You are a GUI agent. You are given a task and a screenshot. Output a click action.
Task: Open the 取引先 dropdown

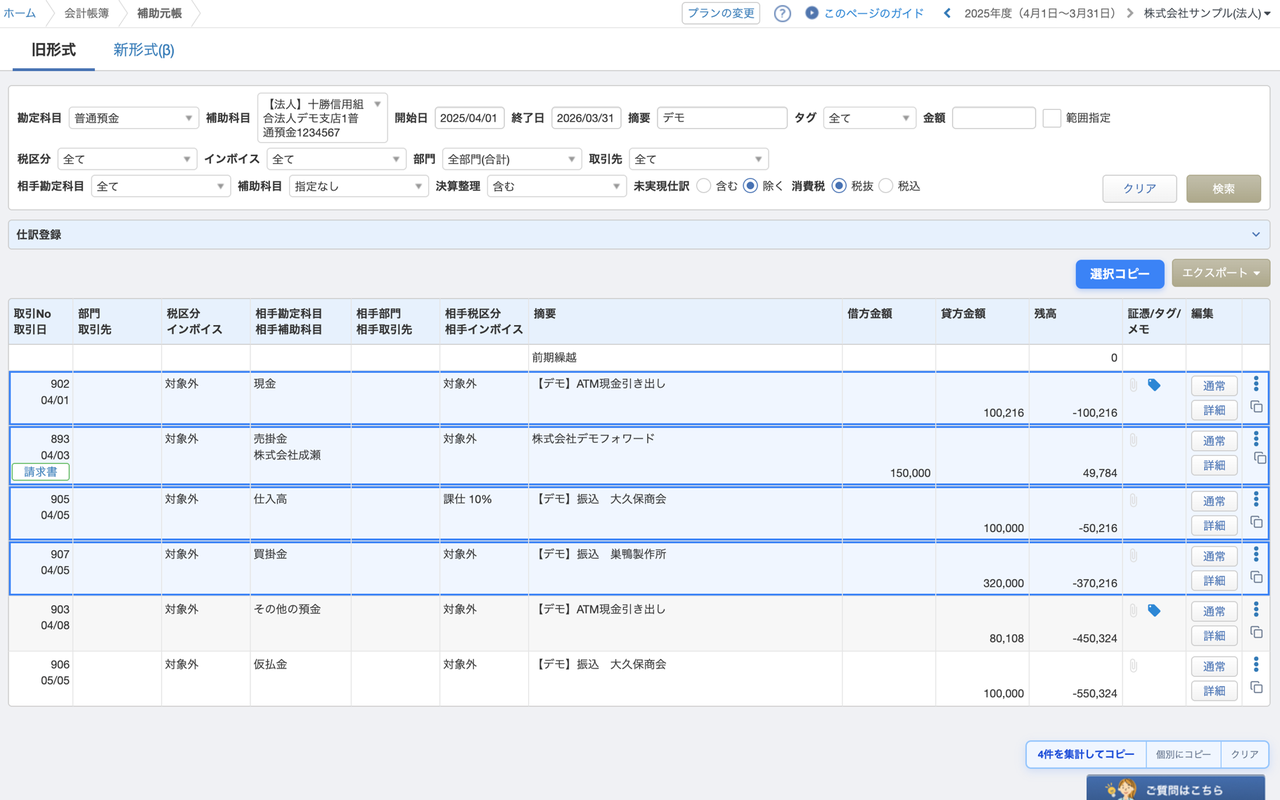(x=698, y=159)
